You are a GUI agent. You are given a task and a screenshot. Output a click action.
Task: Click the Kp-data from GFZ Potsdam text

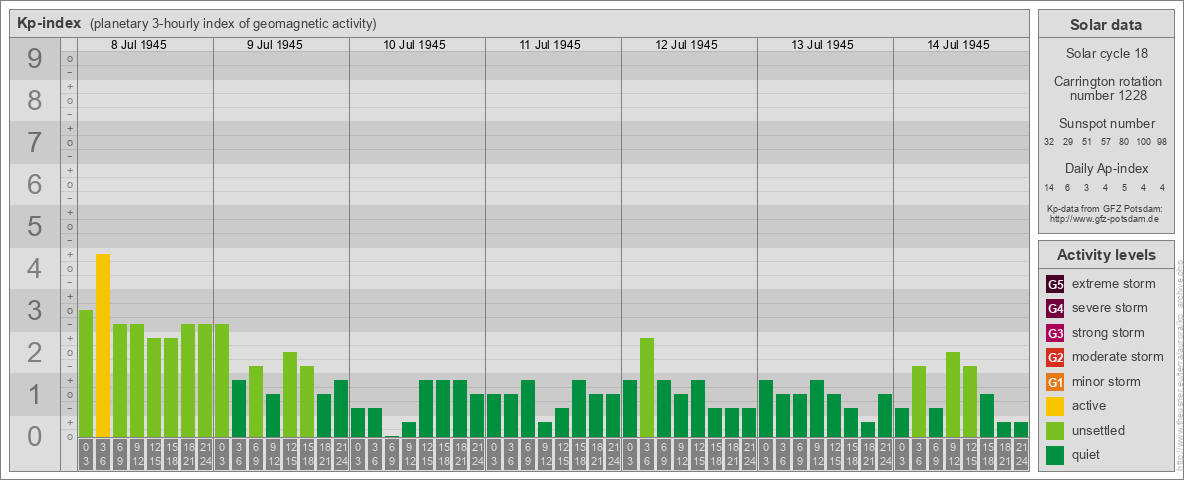[1103, 209]
